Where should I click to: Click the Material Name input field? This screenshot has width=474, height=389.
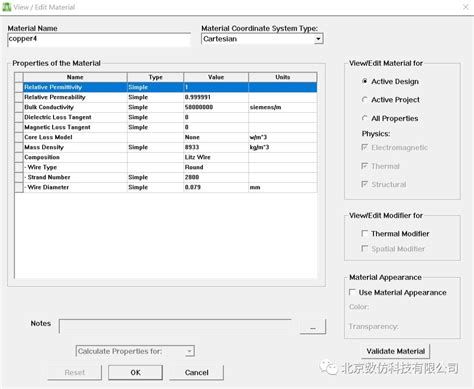99,39
